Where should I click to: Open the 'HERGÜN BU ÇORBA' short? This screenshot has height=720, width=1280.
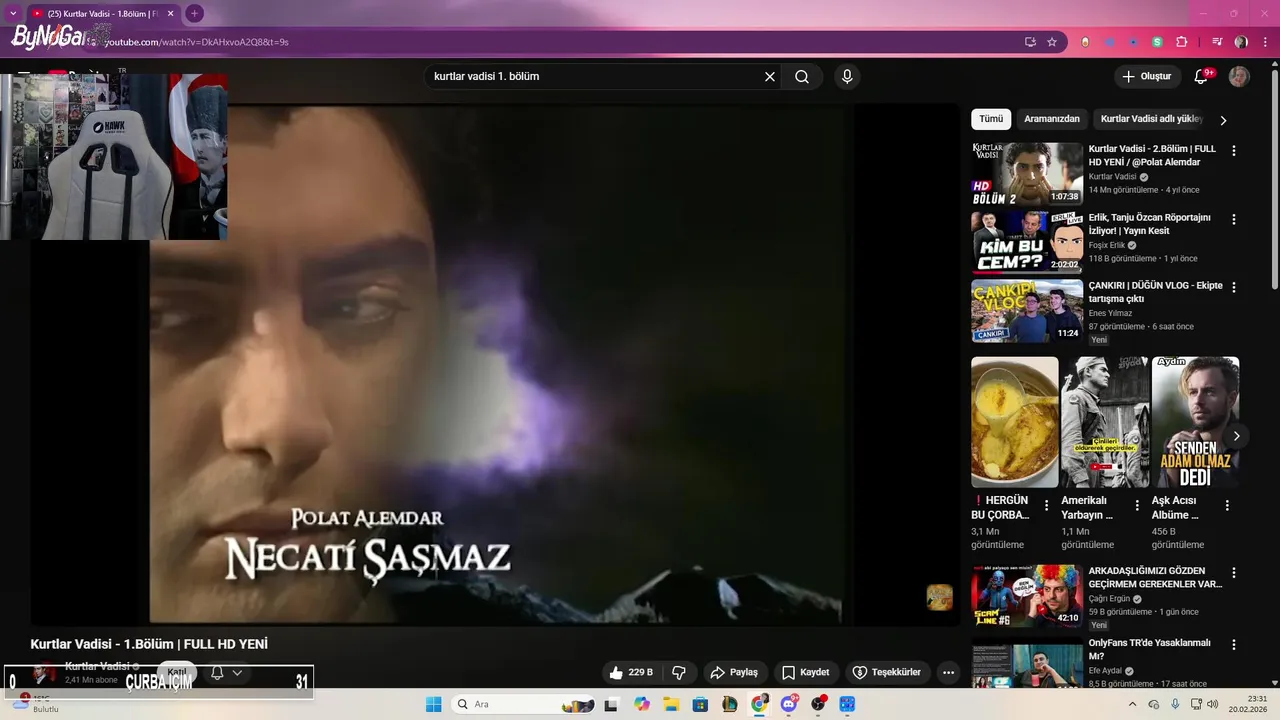(1014, 422)
